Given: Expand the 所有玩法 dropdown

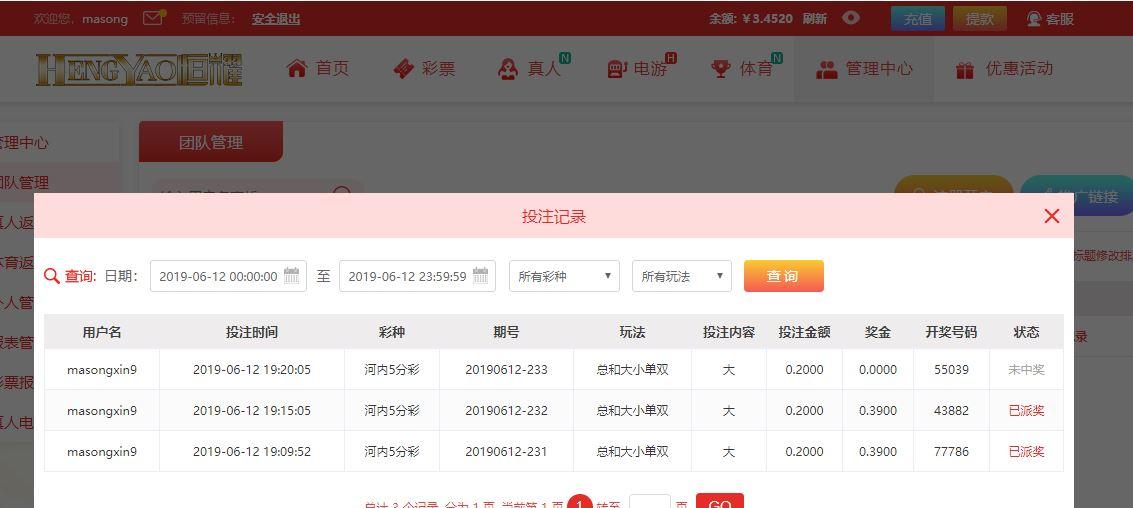Looking at the screenshot, I should (681, 276).
